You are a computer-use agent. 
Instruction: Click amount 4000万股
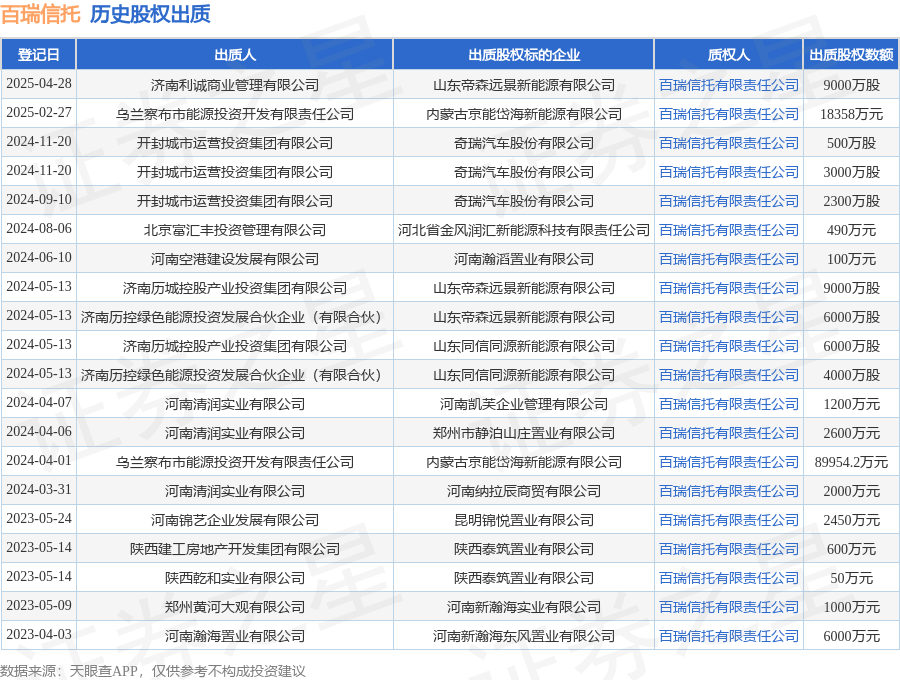click(851, 375)
